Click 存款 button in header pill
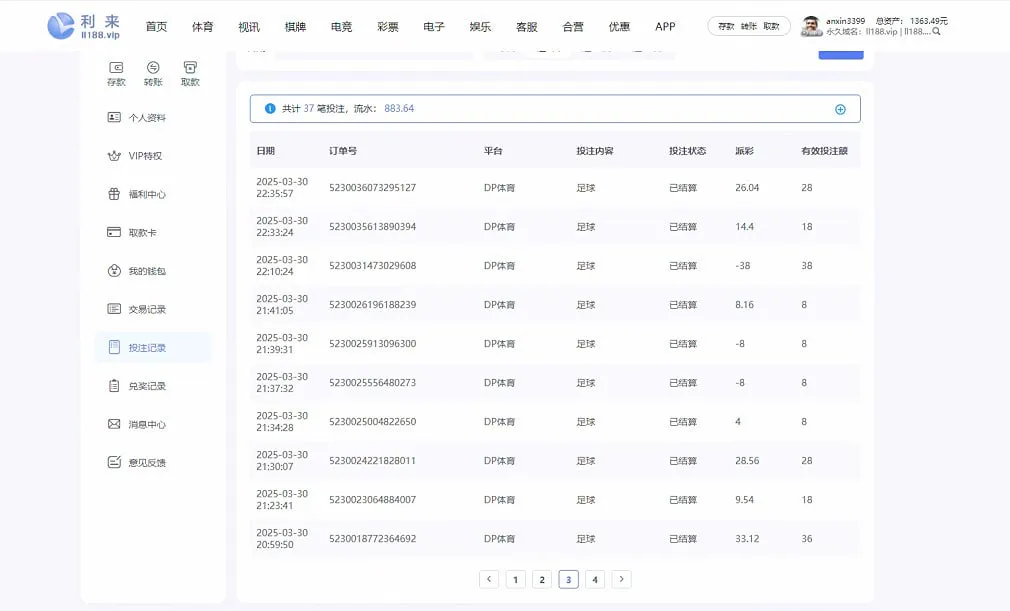The width and height of the screenshot is (1010, 611). coord(726,27)
